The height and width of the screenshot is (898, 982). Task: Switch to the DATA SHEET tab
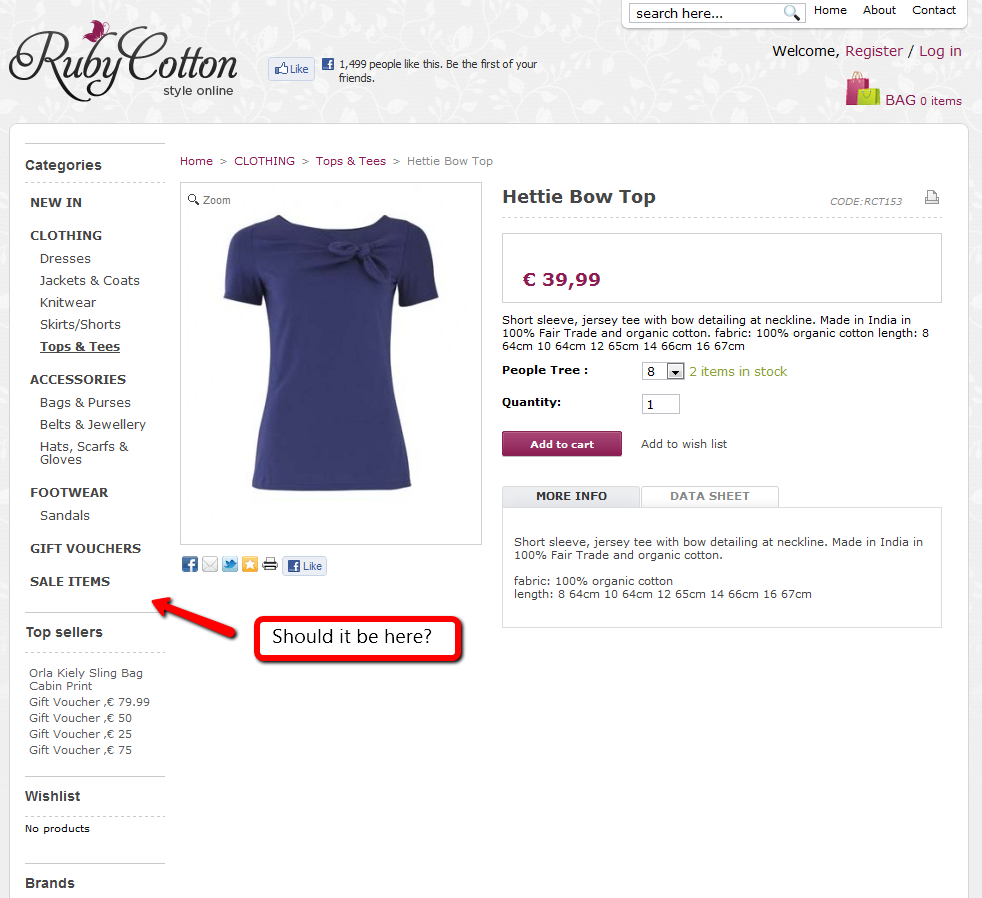(x=710, y=496)
